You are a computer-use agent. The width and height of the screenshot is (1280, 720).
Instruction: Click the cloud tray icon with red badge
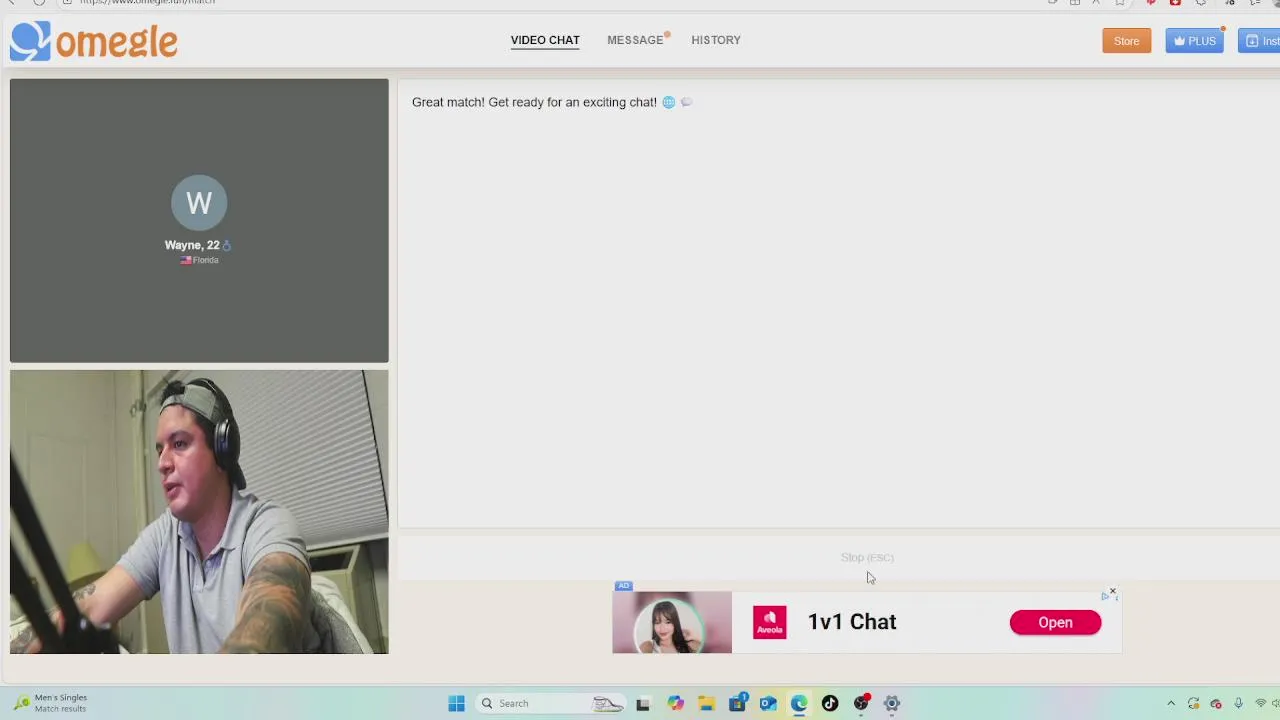tap(1216, 703)
